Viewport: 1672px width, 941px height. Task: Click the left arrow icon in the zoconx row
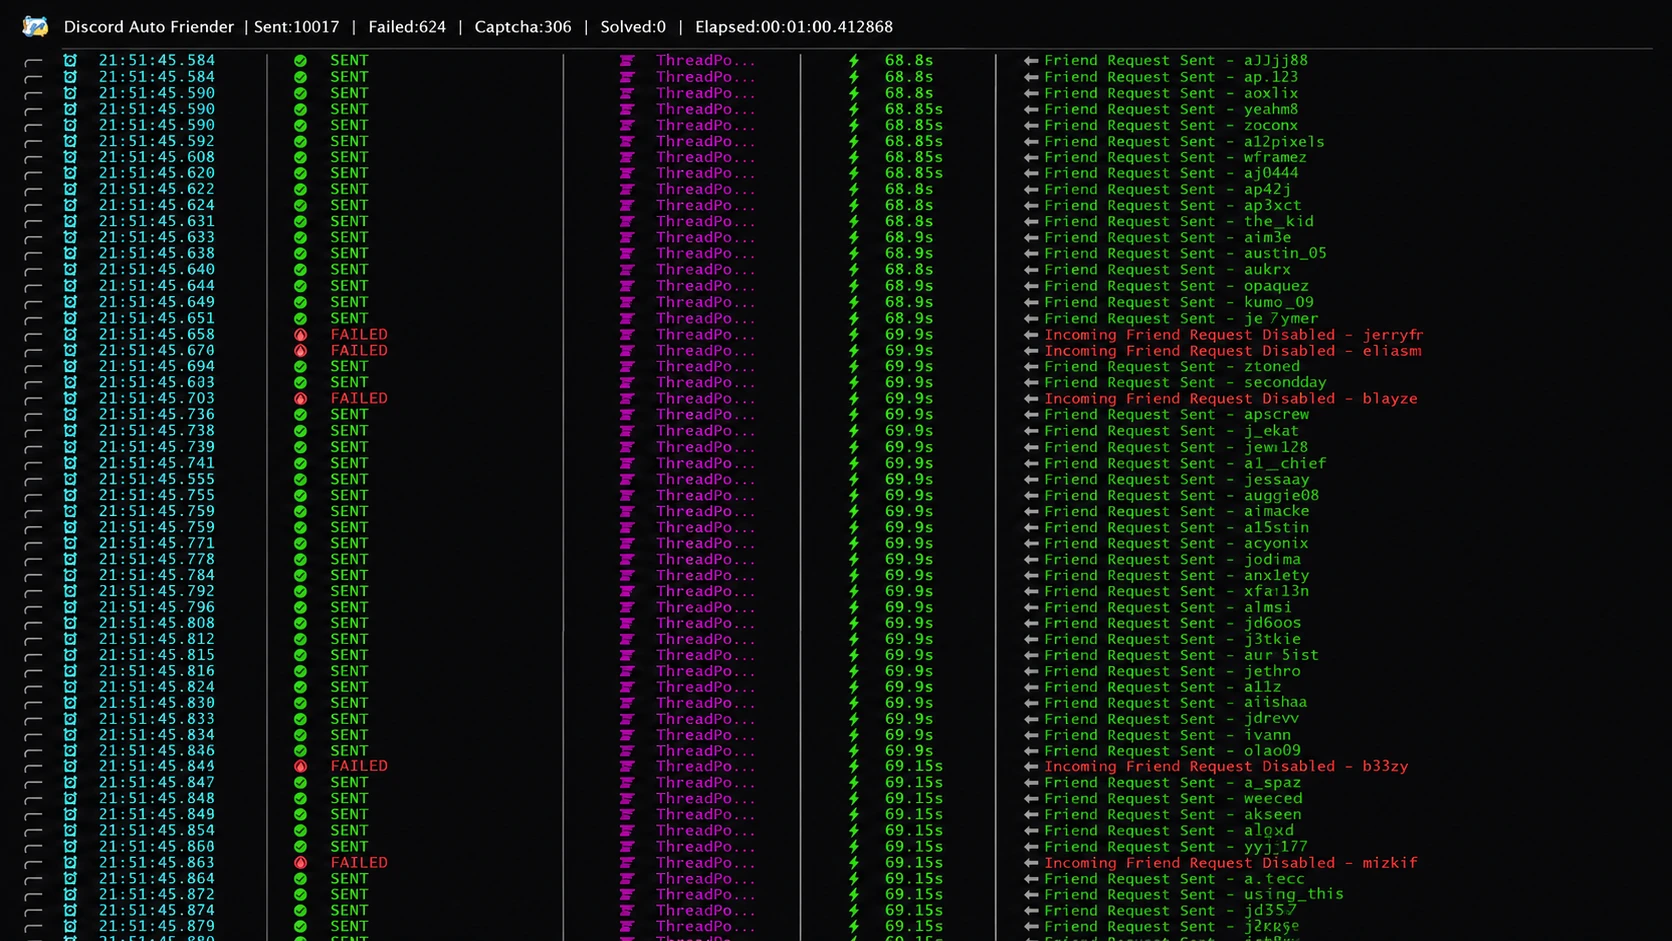click(1031, 125)
